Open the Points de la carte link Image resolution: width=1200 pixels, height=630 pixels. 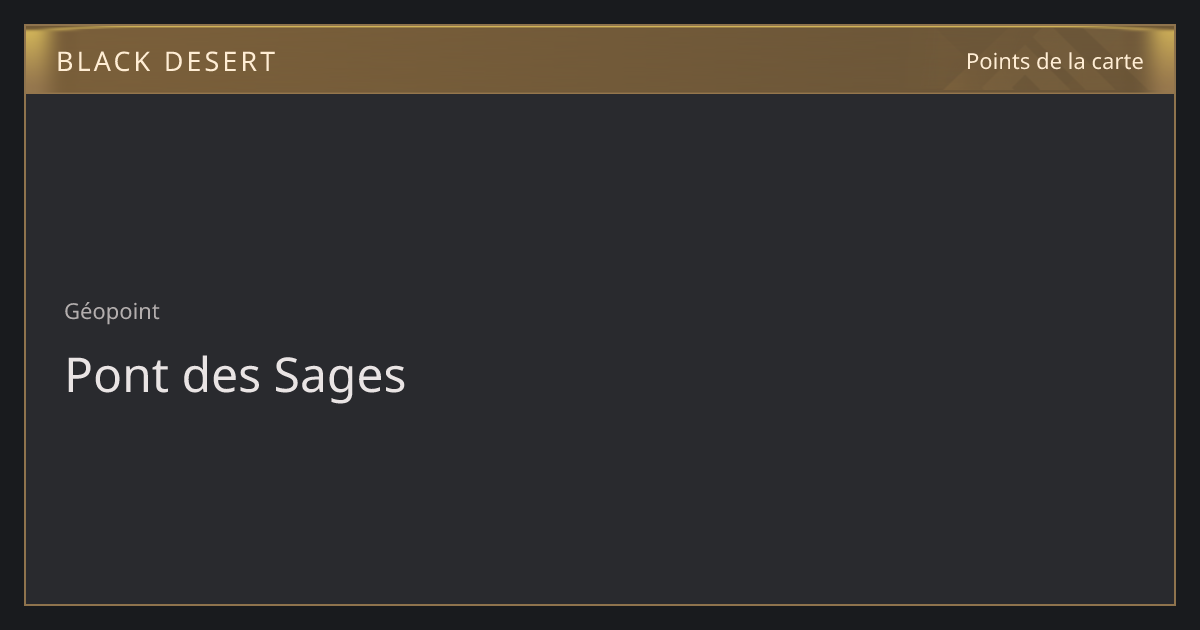(x=1054, y=61)
